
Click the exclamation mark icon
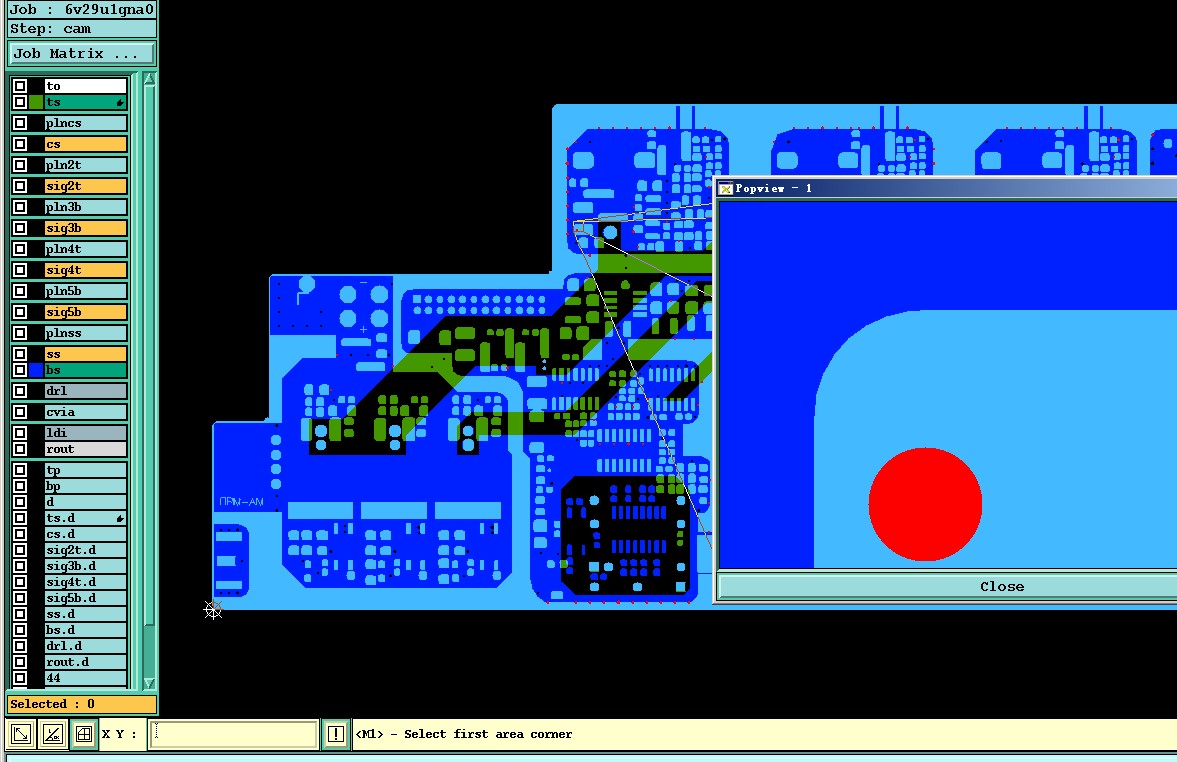[336, 734]
